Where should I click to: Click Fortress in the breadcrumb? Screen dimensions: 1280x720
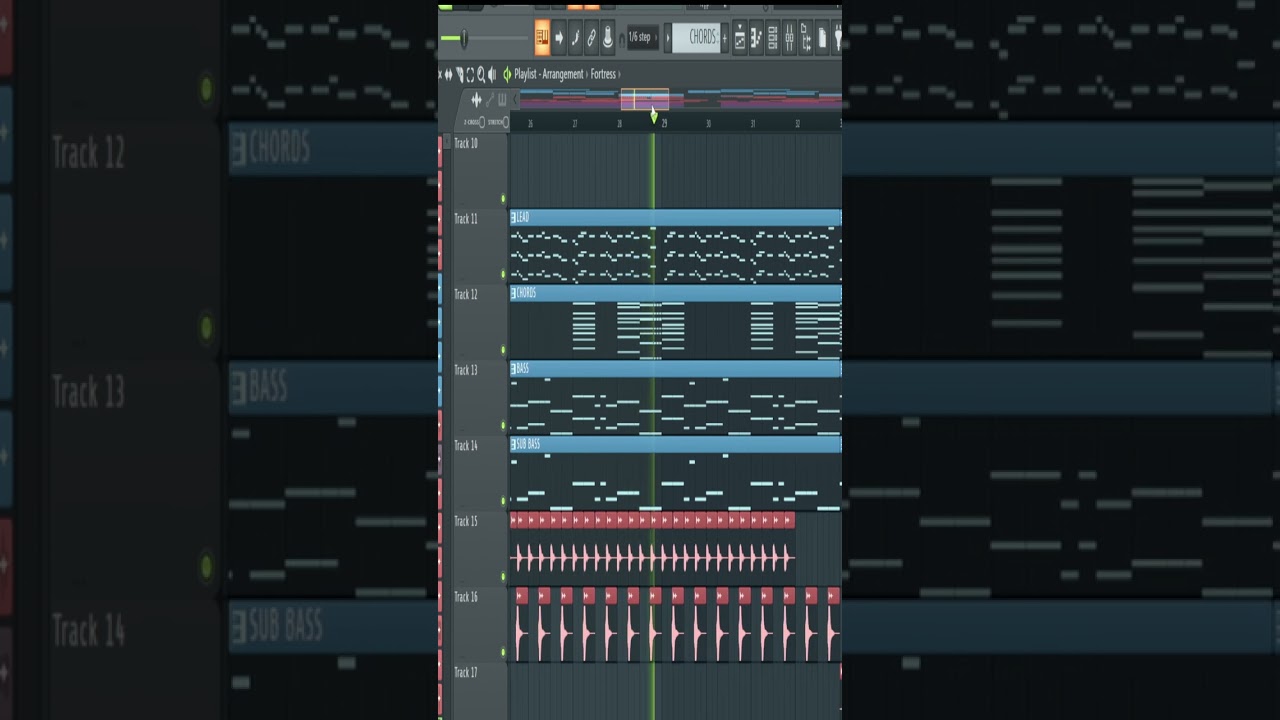[603, 75]
